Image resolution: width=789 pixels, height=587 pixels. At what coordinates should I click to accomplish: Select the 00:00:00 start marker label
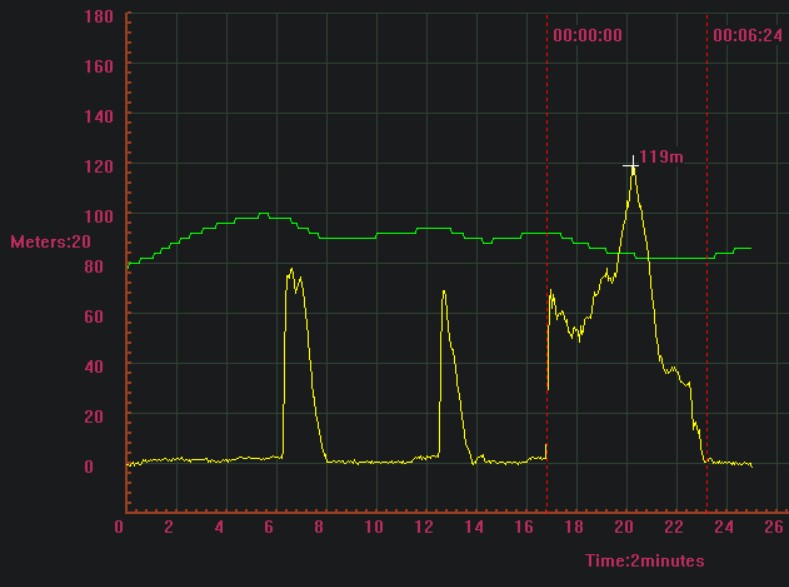tap(587, 35)
